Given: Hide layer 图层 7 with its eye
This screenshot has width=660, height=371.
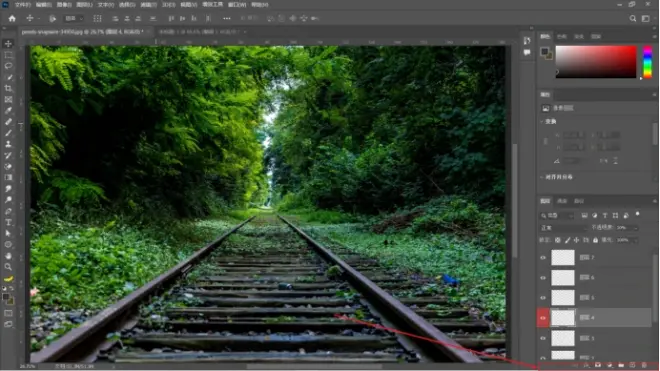Looking at the screenshot, I should 543,257.
